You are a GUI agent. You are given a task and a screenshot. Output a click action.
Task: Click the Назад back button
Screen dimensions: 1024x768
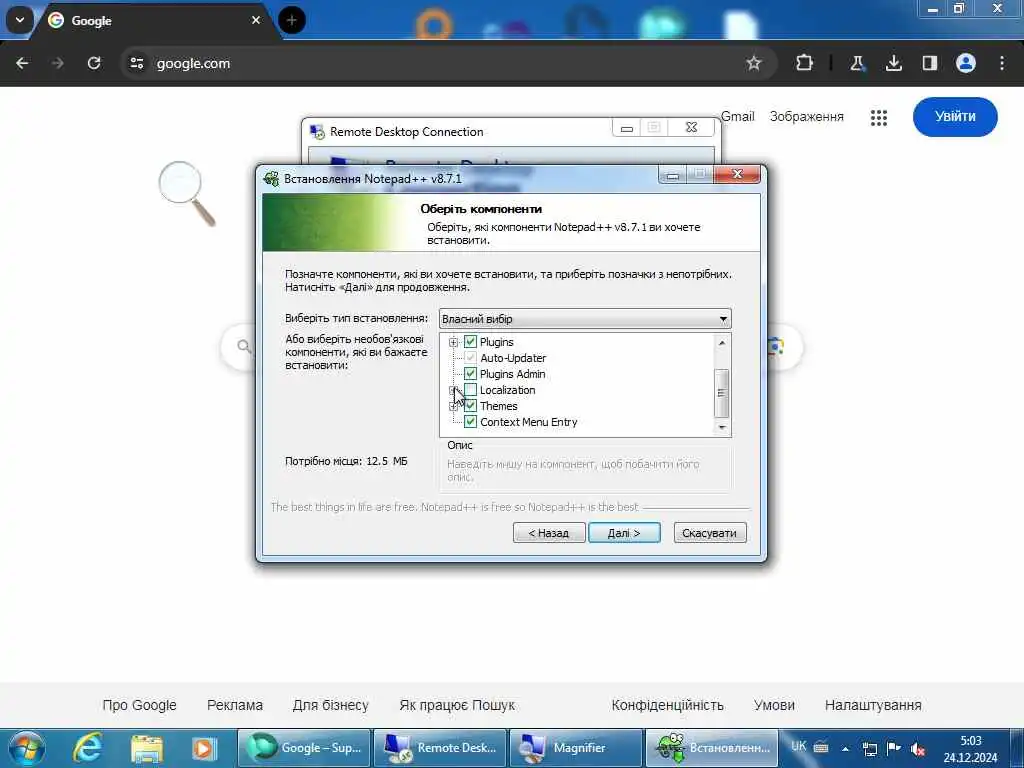[549, 533]
